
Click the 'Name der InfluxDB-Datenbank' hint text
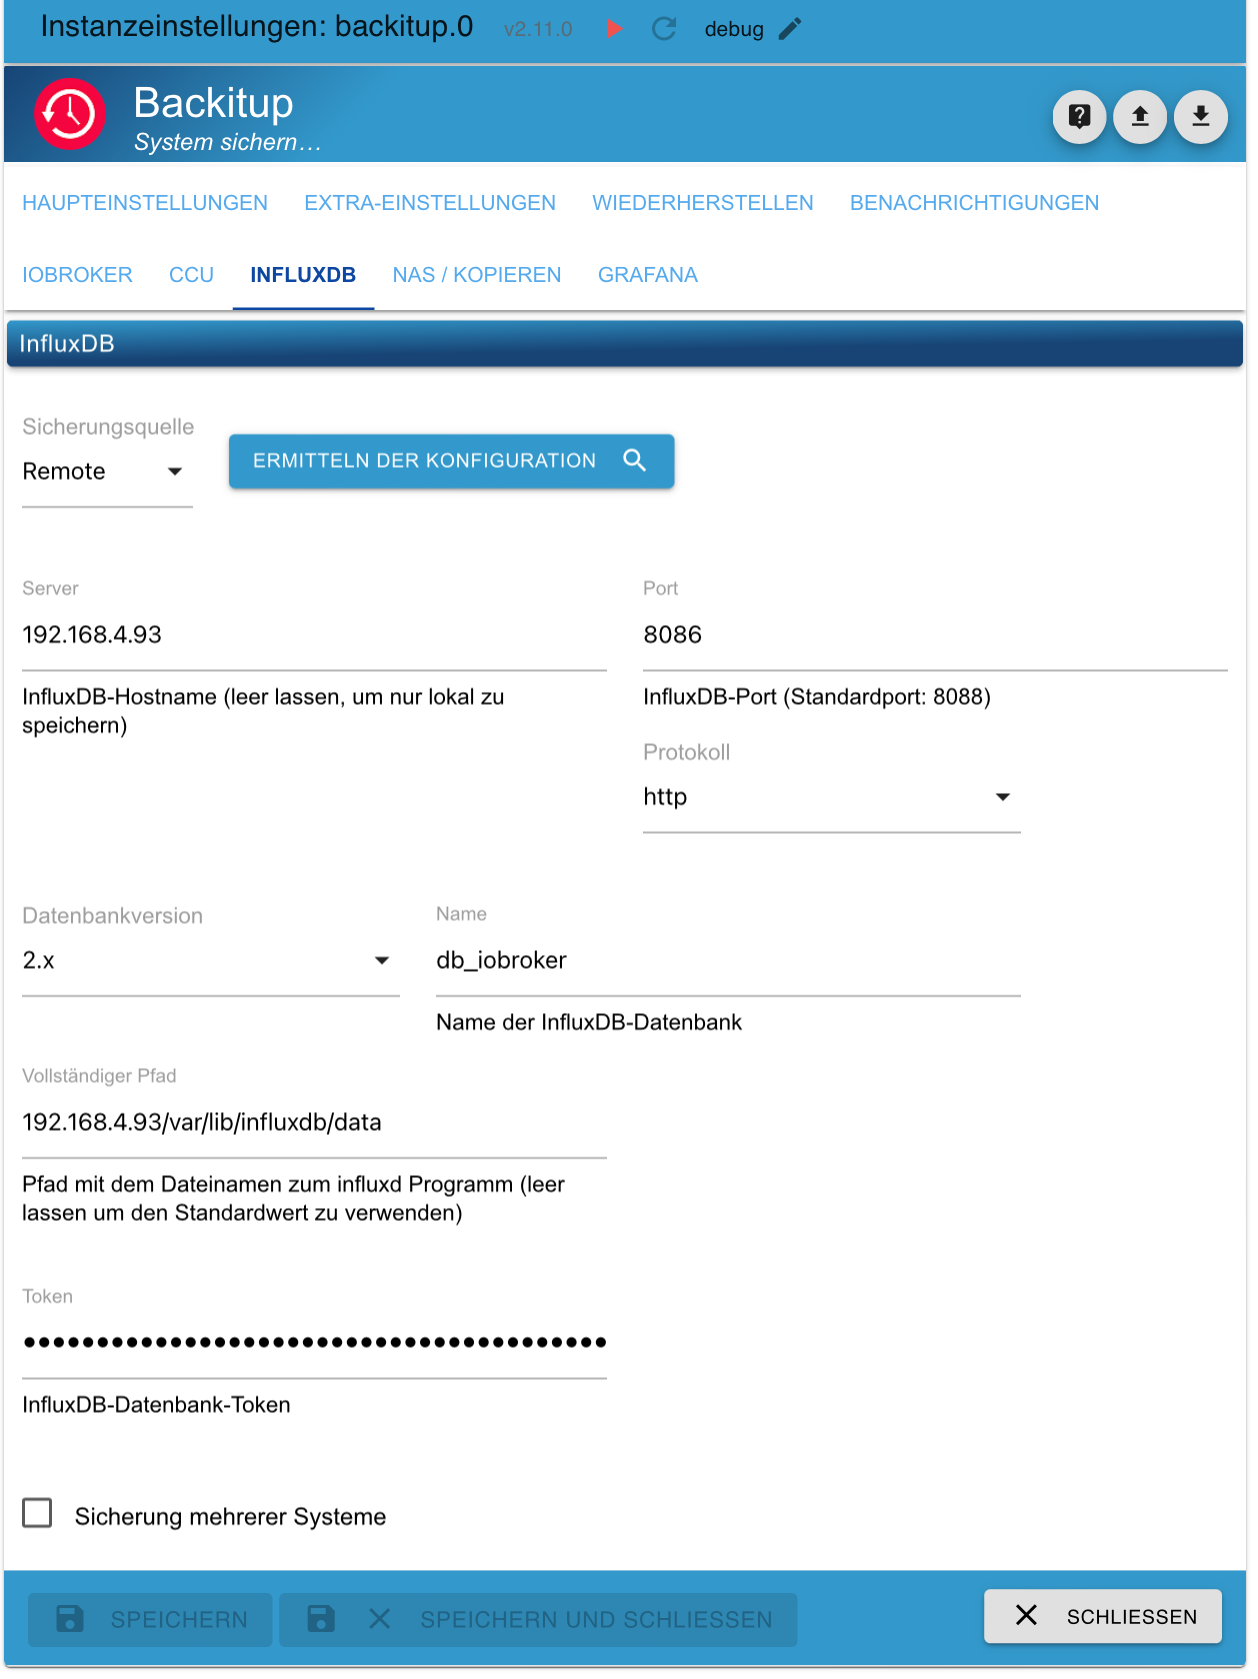pyautogui.click(x=589, y=1023)
